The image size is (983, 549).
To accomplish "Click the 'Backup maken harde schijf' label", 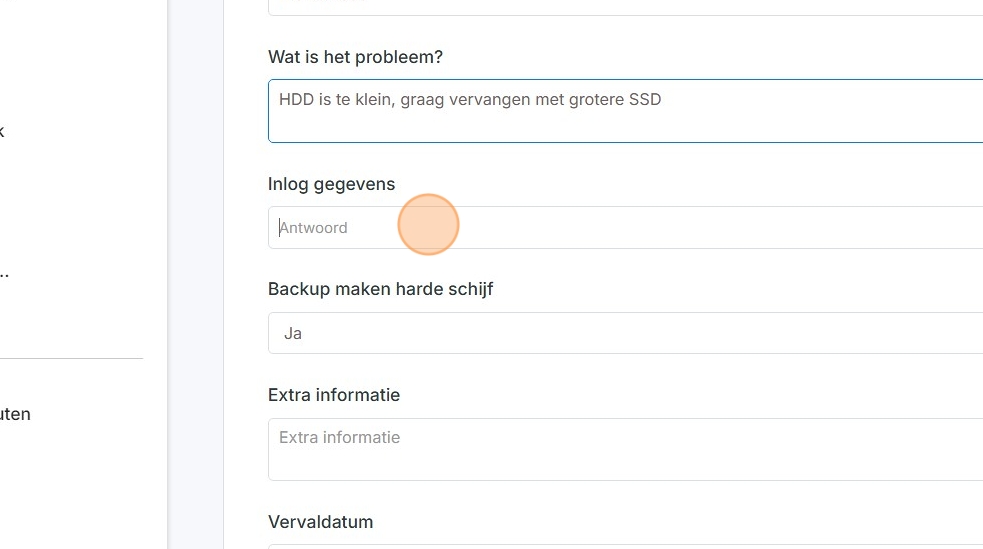I will tap(380, 289).
